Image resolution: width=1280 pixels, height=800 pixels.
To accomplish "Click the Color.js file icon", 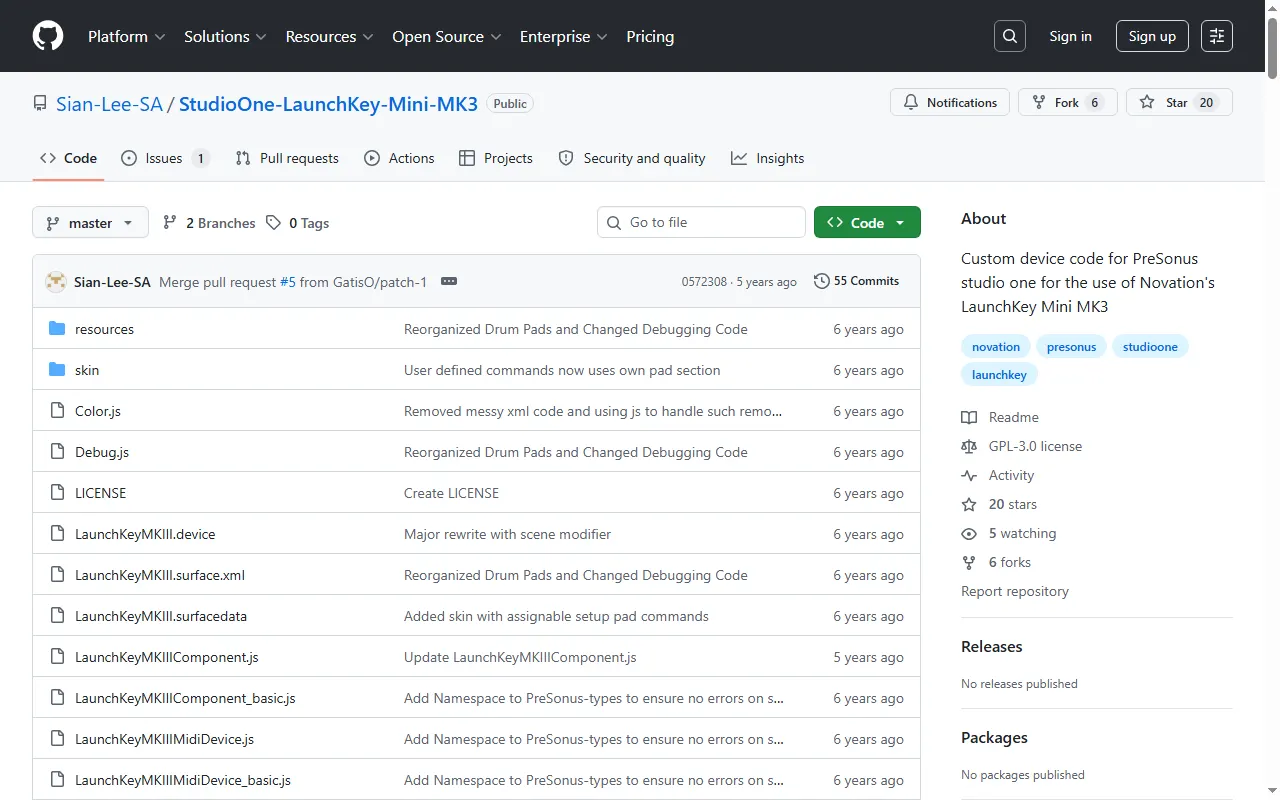I will coord(57,411).
